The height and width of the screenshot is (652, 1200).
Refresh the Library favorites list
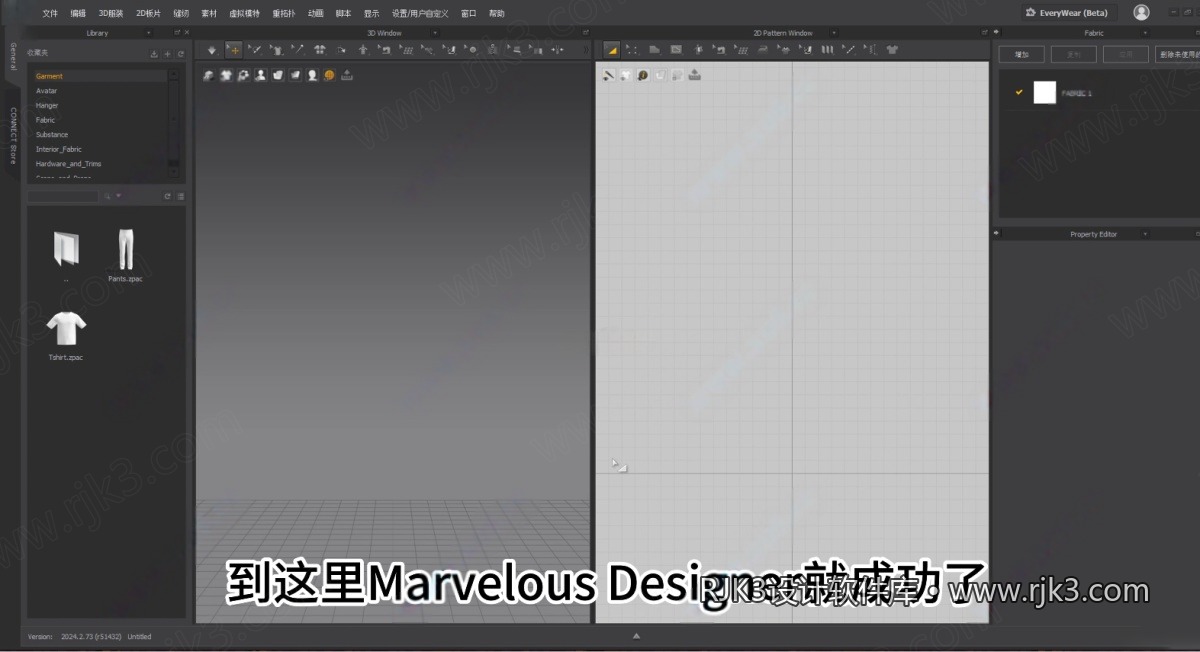tap(180, 54)
